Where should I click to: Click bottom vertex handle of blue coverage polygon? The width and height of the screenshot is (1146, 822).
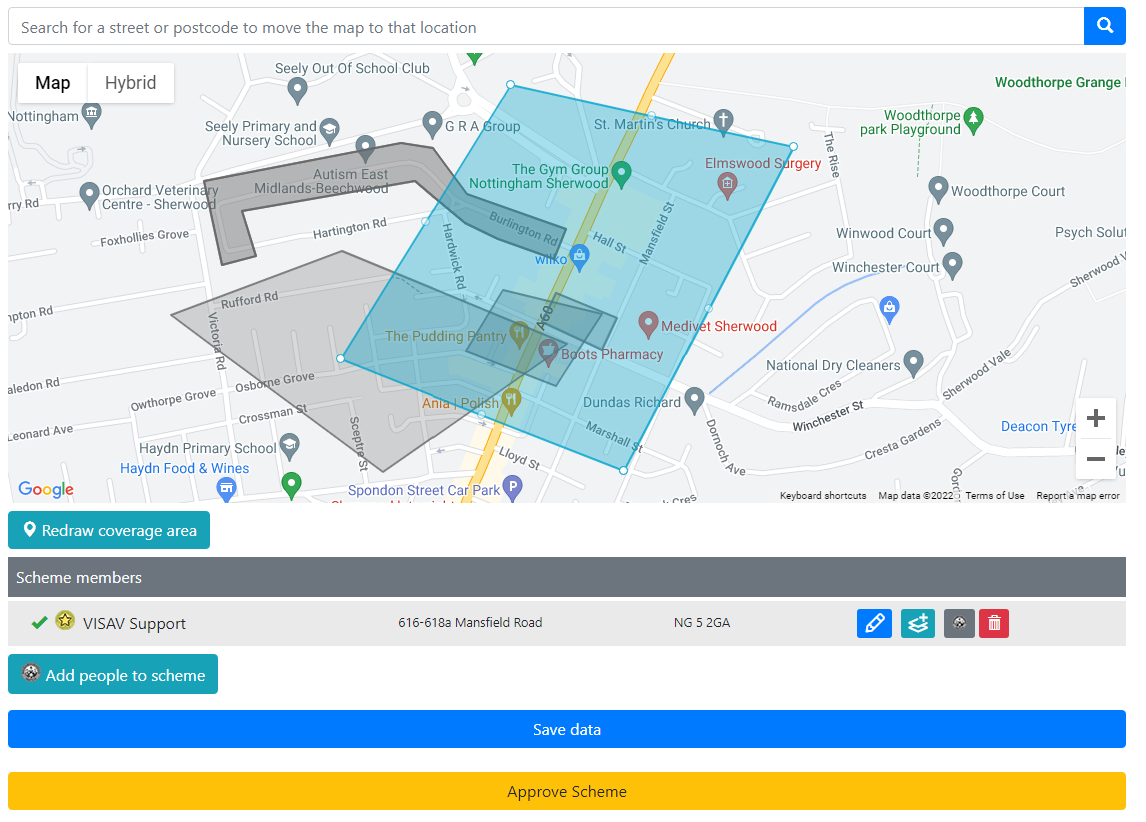pyautogui.click(x=623, y=471)
